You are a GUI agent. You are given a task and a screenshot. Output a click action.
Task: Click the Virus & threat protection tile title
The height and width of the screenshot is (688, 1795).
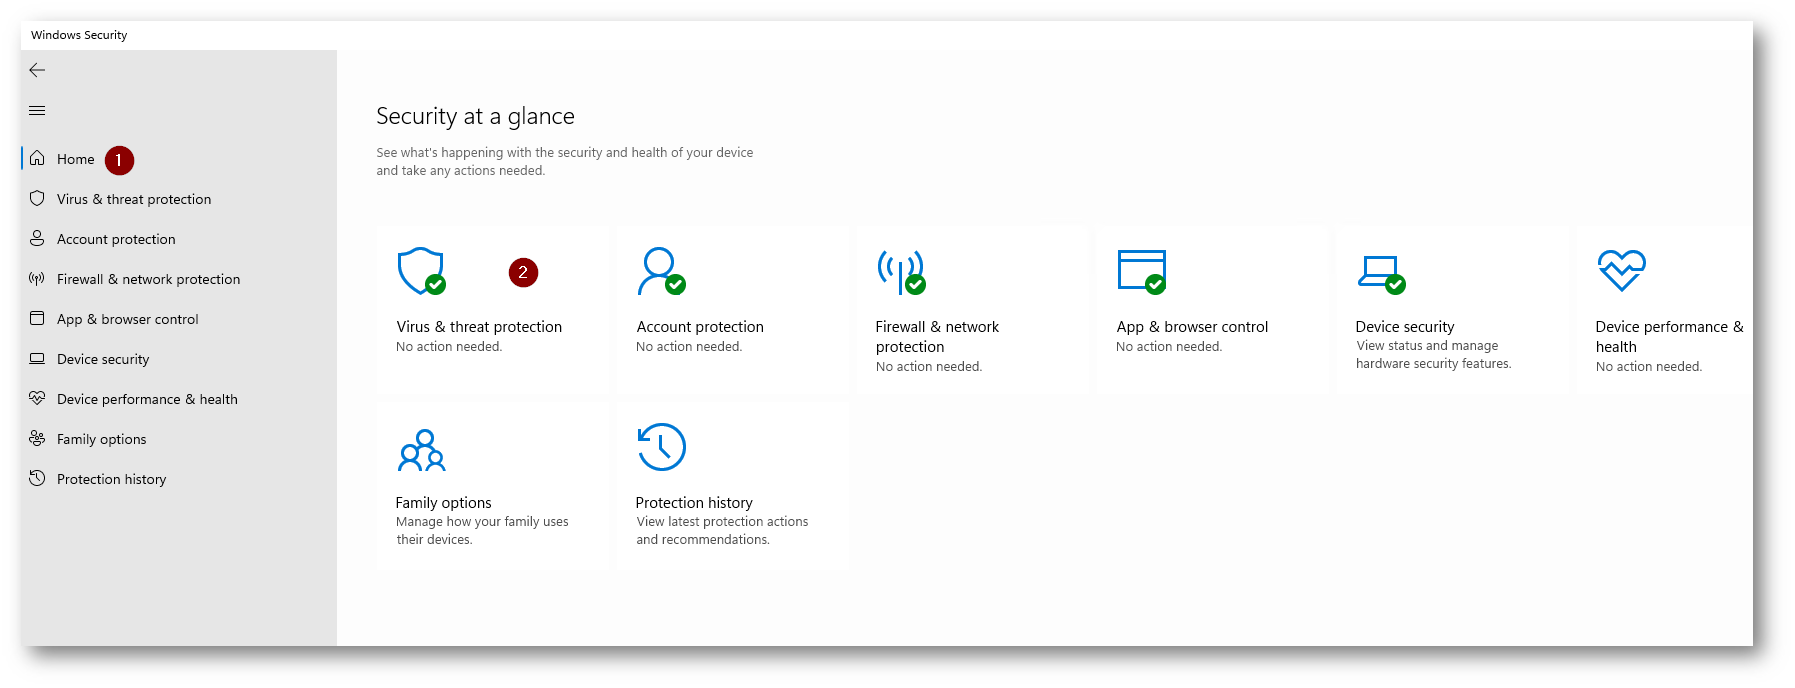tap(479, 327)
